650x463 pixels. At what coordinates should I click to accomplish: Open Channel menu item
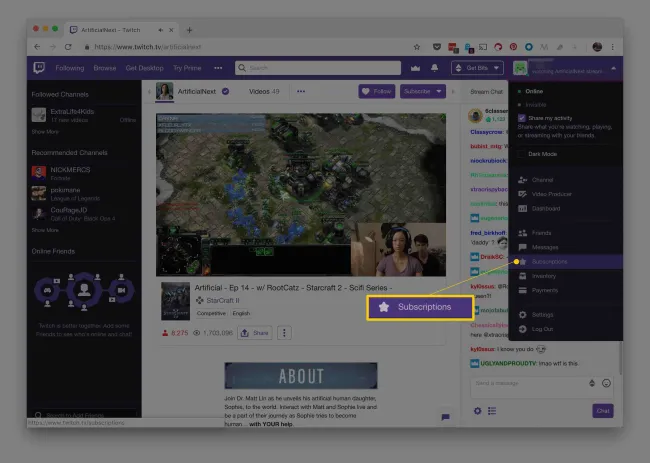[x=566, y=180]
